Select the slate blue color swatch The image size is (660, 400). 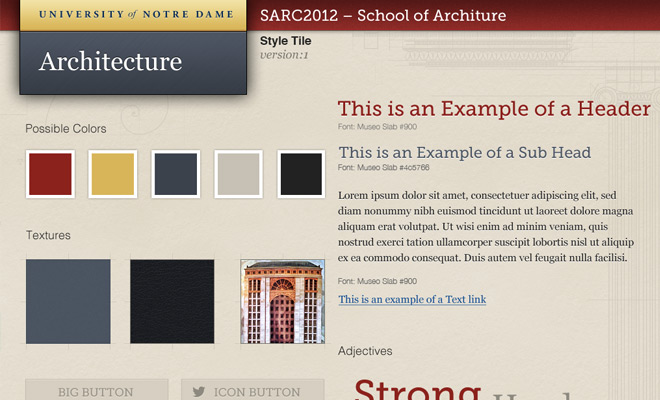[176, 174]
